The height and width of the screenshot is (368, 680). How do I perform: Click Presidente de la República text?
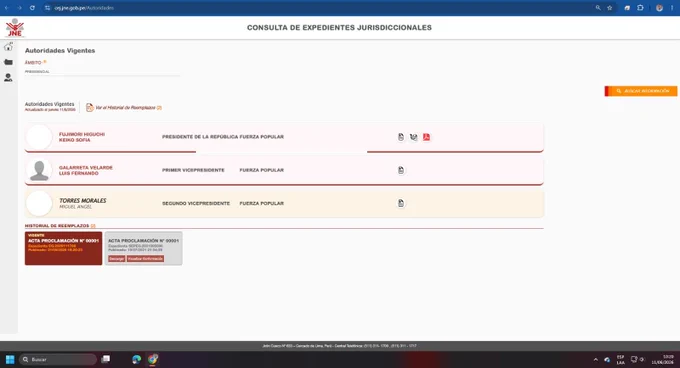pos(200,137)
